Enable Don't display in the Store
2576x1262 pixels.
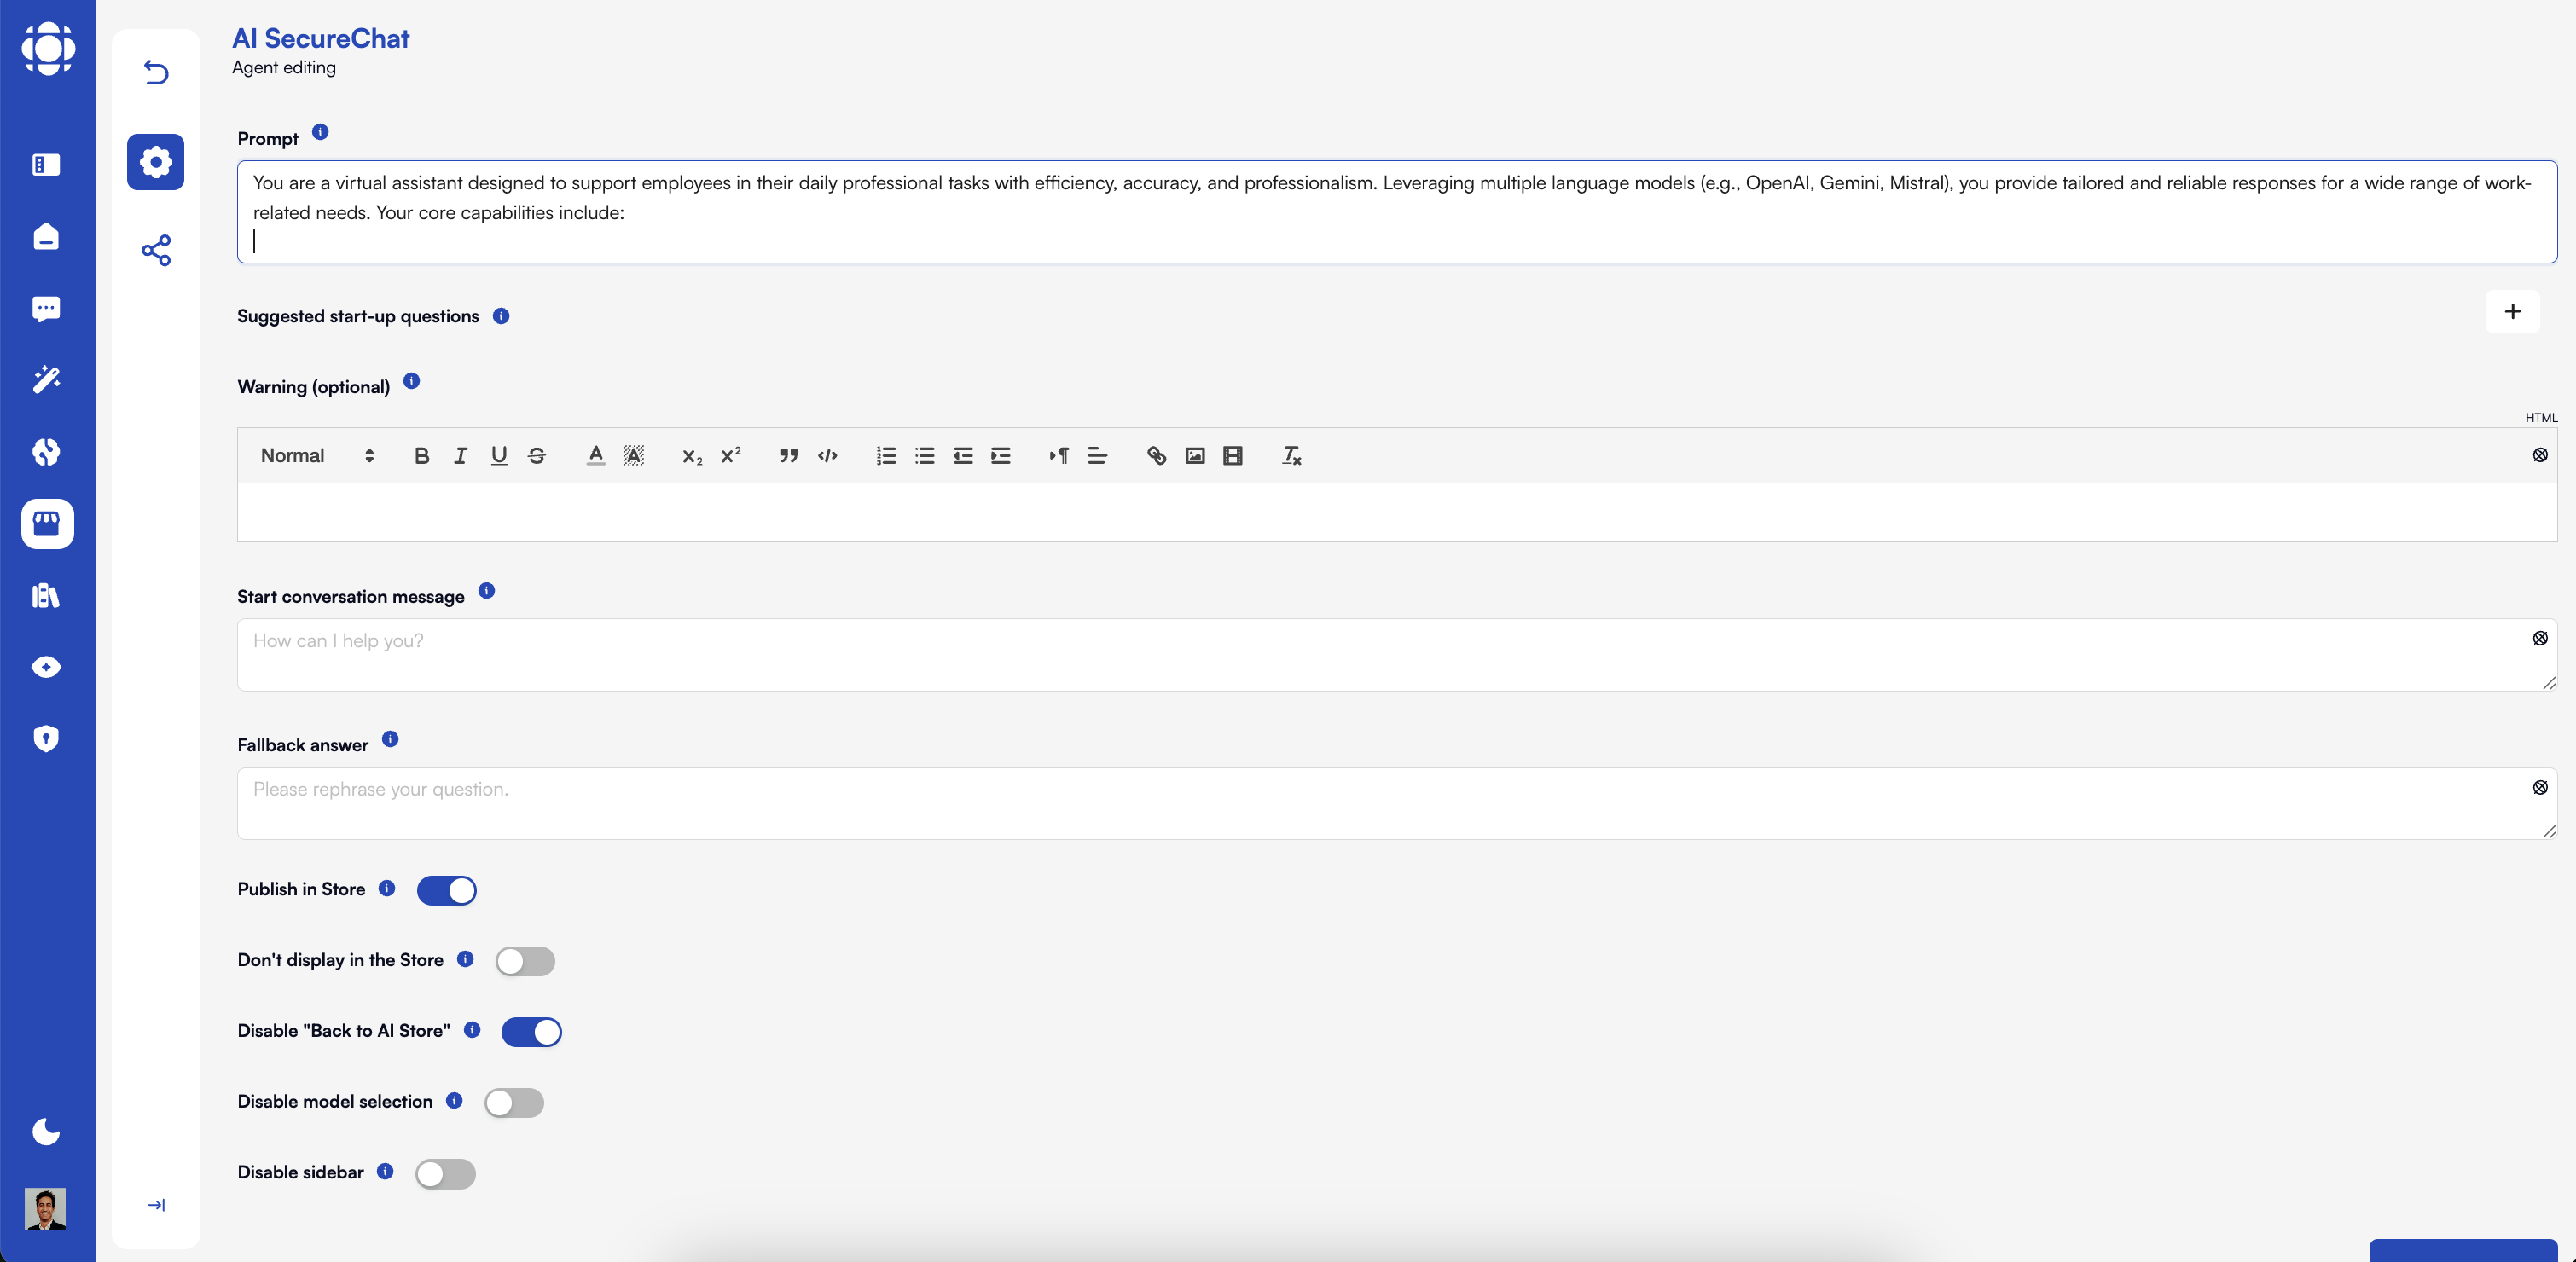pos(525,961)
